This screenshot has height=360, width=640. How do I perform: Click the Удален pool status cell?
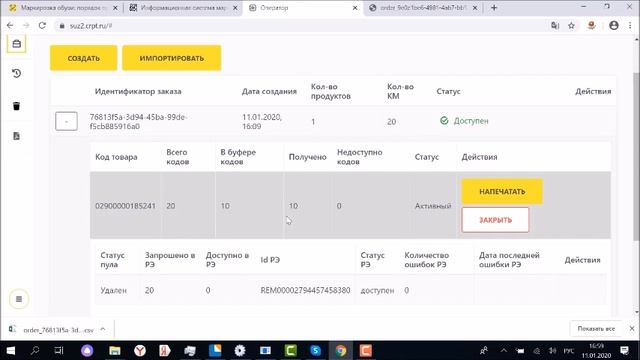point(113,290)
